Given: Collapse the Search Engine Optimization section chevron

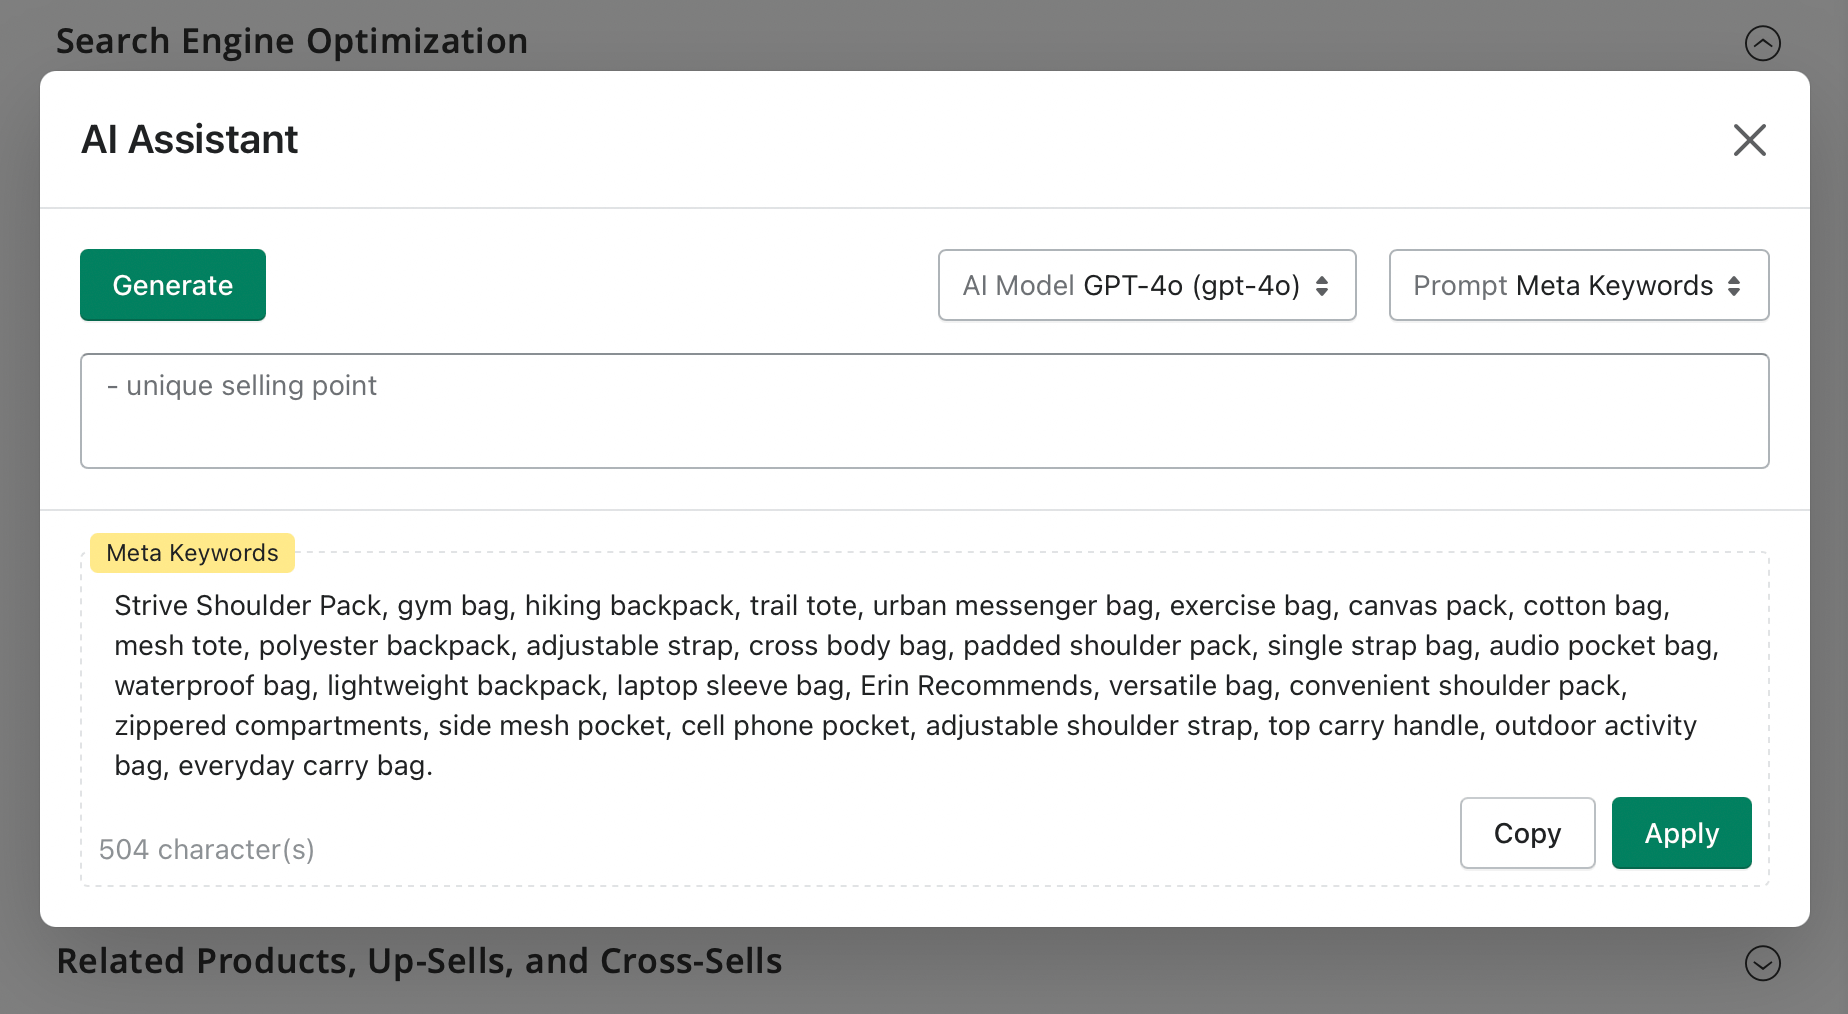Looking at the screenshot, I should pyautogui.click(x=1762, y=43).
